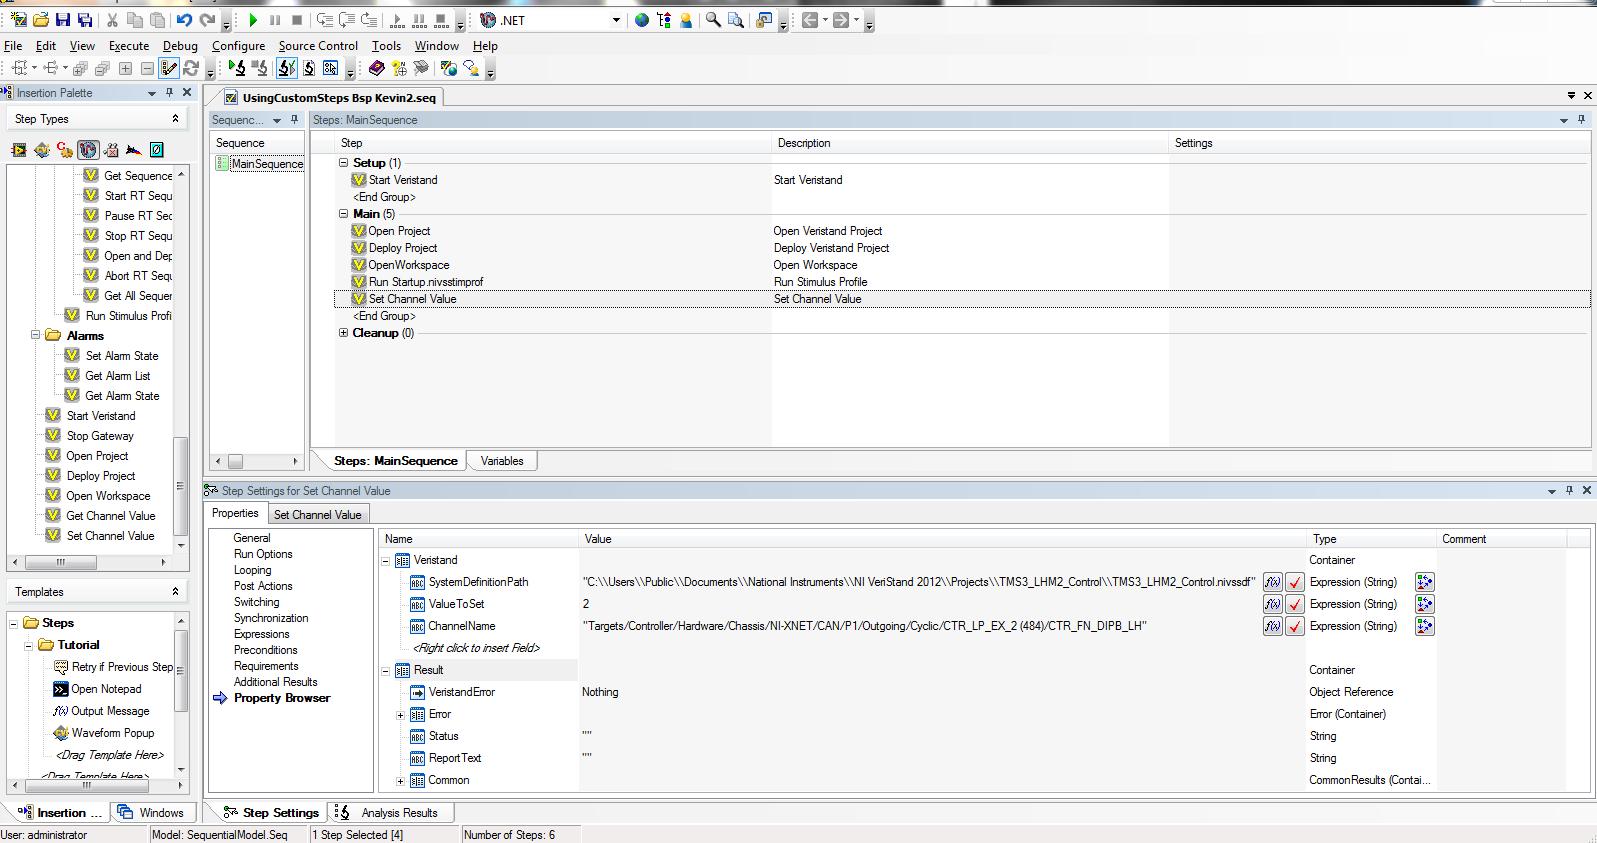Expand the Common results property
1597x843 pixels.
(400, 781)
